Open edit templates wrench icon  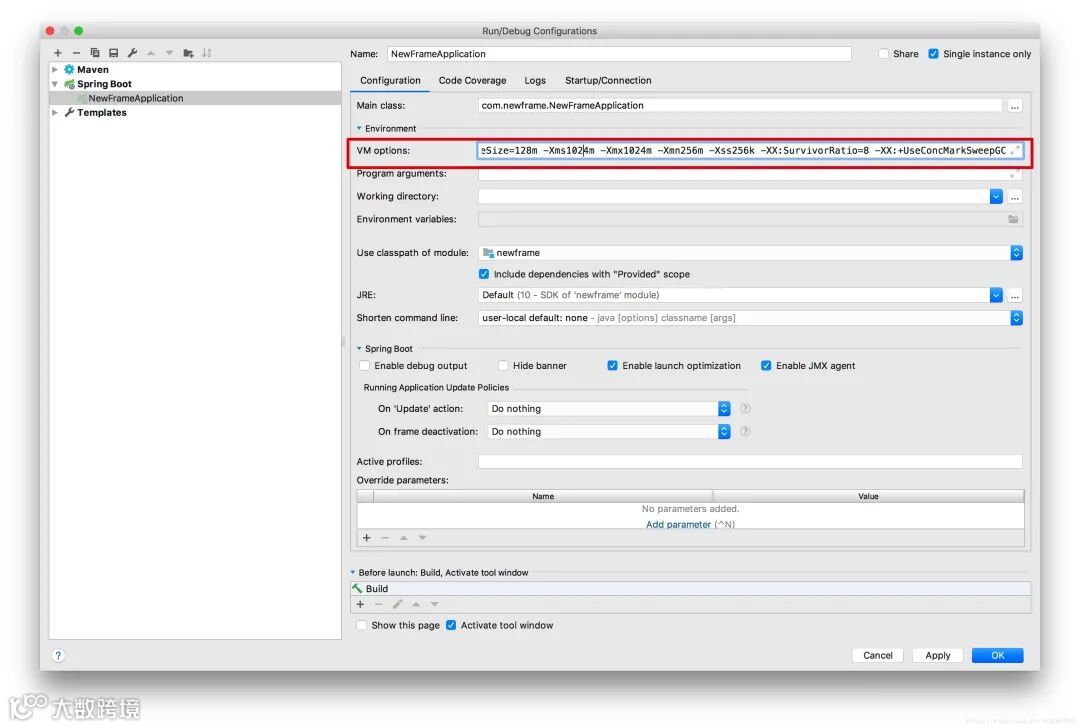(132, 53)
